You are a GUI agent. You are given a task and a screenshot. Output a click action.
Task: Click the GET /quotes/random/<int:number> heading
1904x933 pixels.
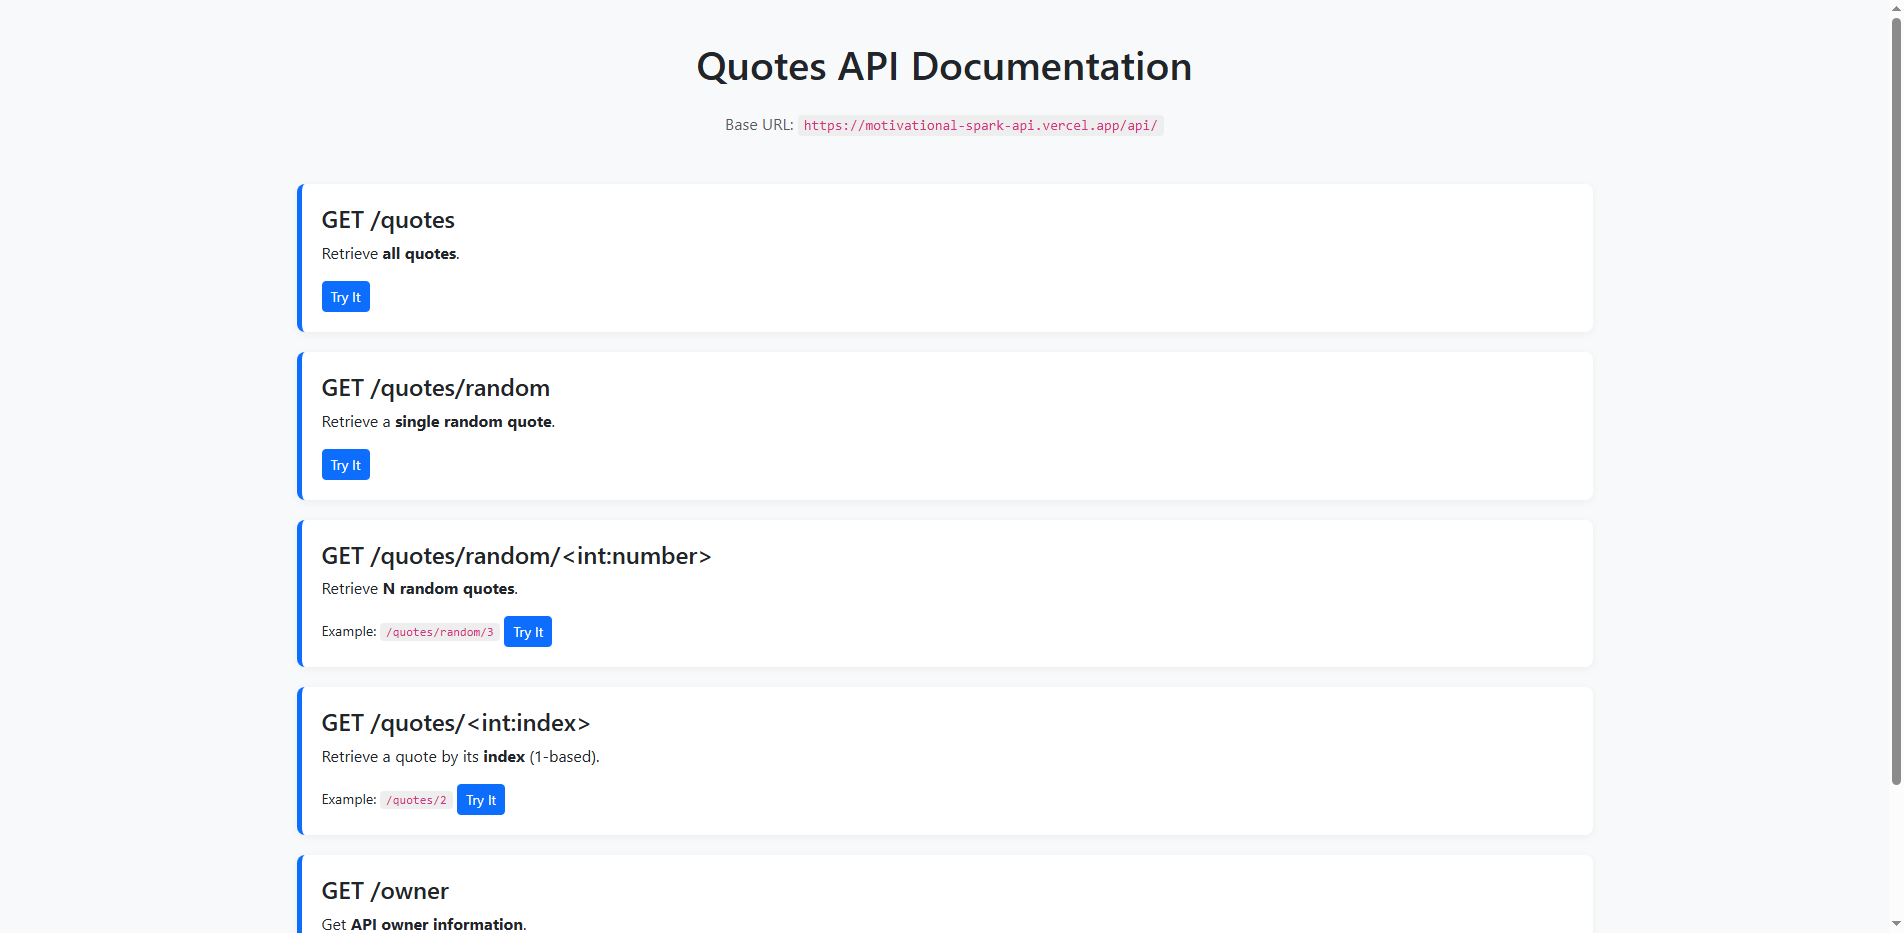click(x=516, y=556)
